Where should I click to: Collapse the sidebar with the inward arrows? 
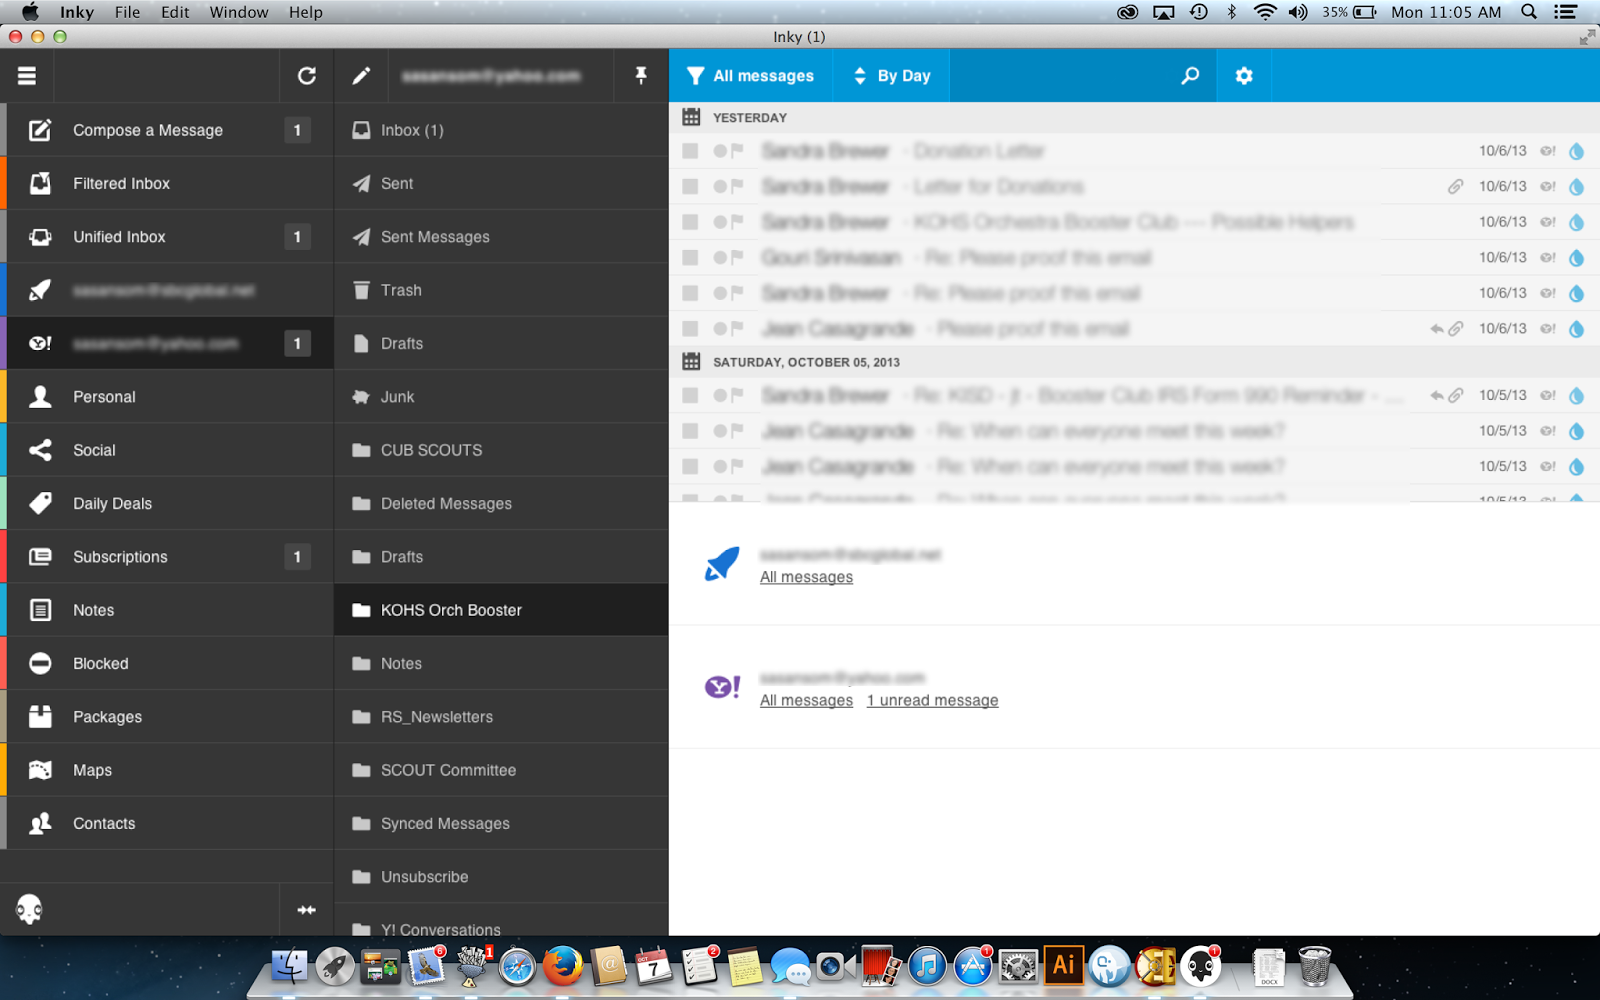click(x=306, y=910)
